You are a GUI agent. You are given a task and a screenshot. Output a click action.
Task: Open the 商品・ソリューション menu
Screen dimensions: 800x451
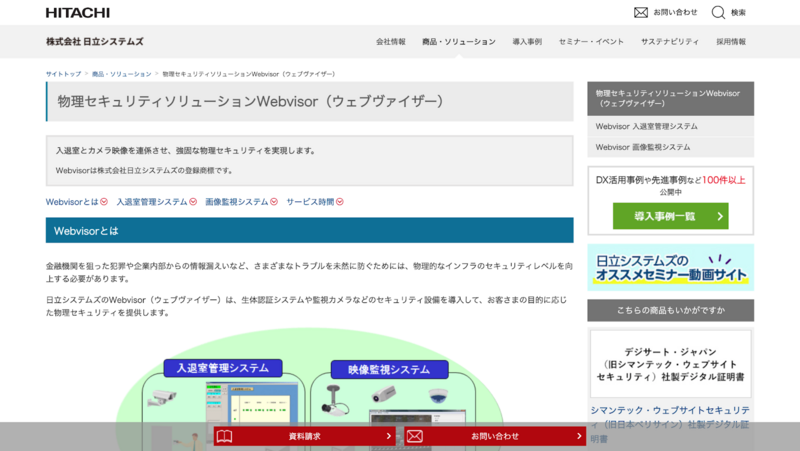point(459,42)
